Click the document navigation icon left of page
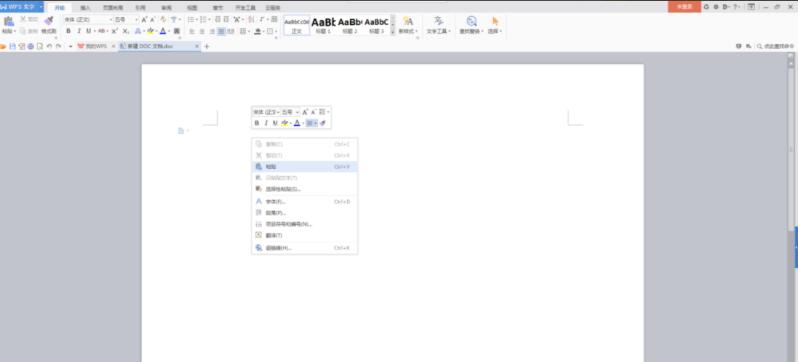Viewport: 798px width, 362px height. pyautogui.click(x=181, y=131)
